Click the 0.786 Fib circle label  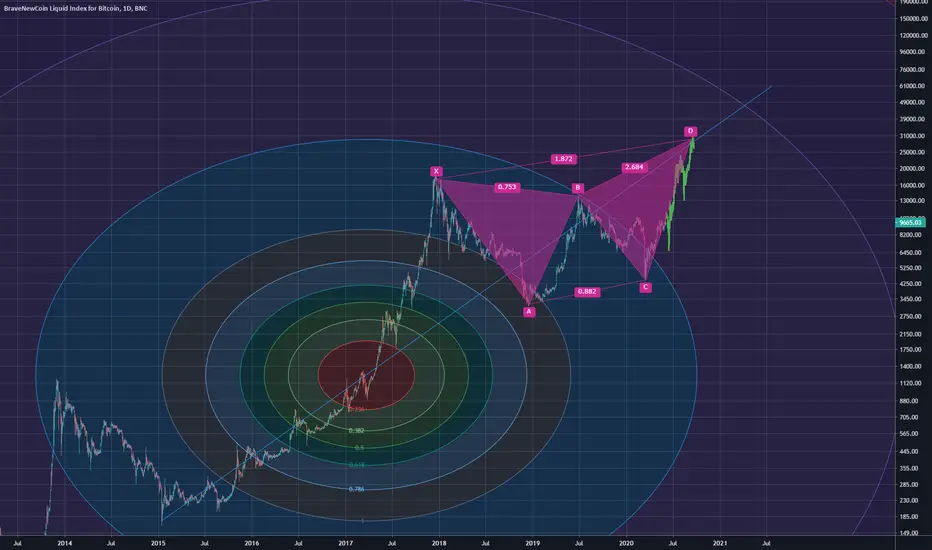[357, 489]
